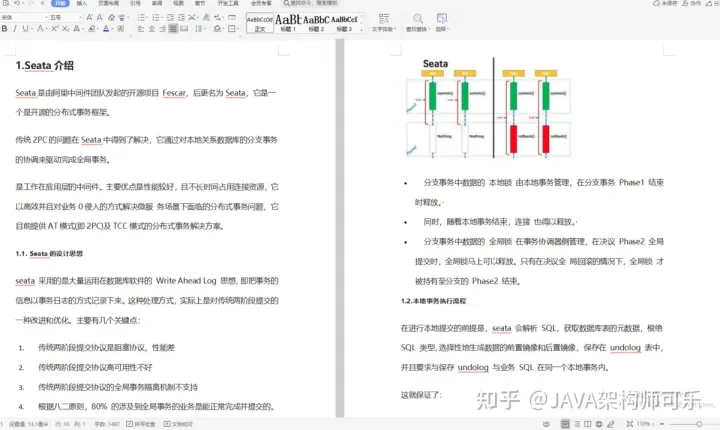
Task: Apply Underline formatting
Action: coord(25,28)
